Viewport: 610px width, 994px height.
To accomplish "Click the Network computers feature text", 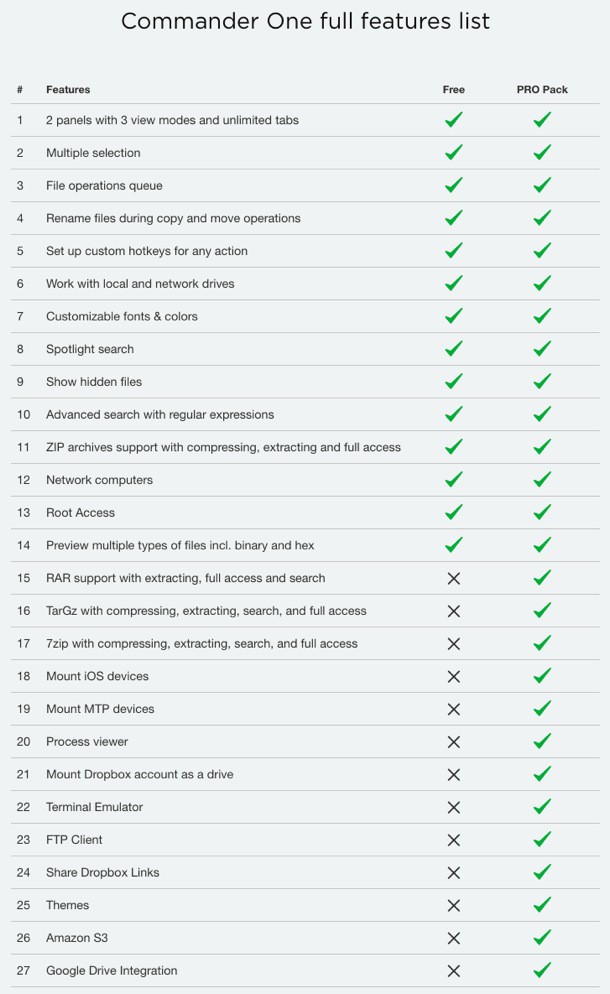I will (x=99, y=480).
